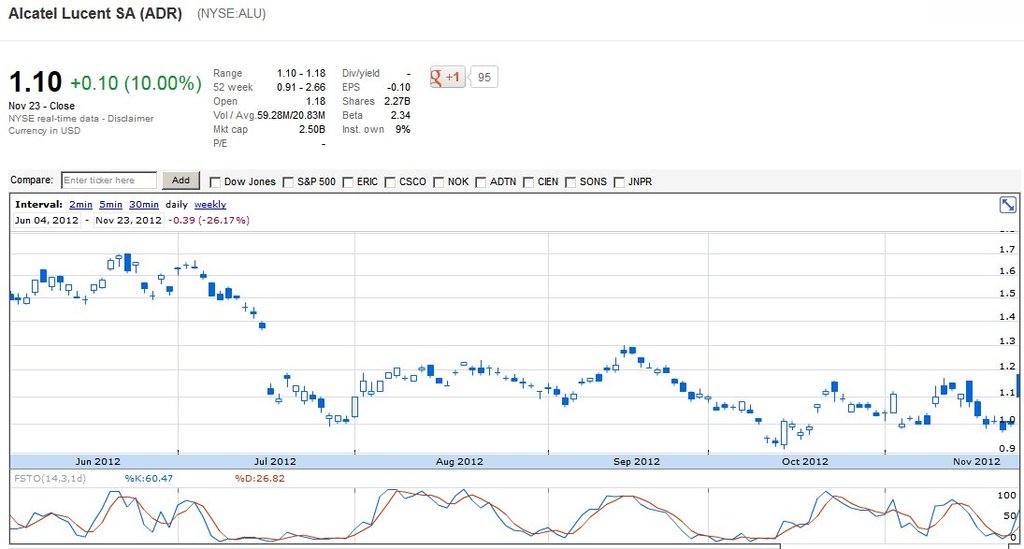This screenshot has height=549, width=1024.
Task: Switch chart interval to 5min
Action: pyautogui.click(x=111, y=204)
